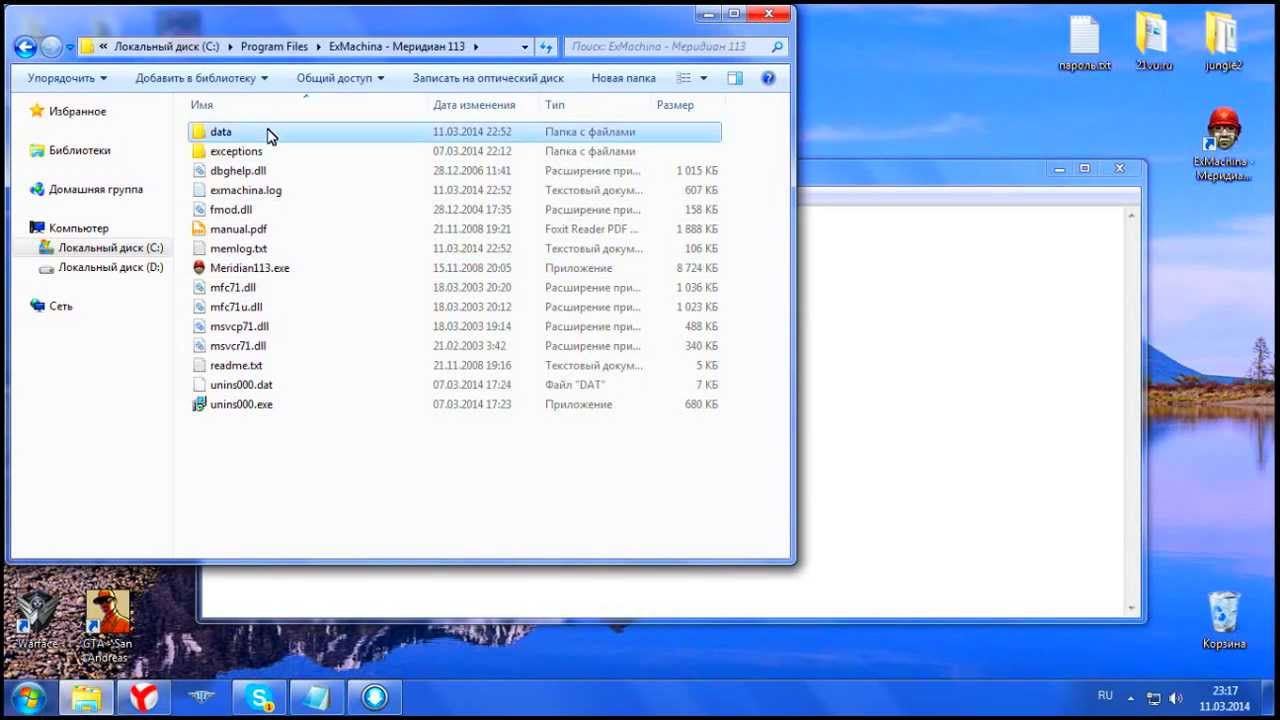Image resolution: width=1280 pixels, height=720 pixels.
Task: Select the mfc71u.dll file name
Action: (x=236, y=307)
